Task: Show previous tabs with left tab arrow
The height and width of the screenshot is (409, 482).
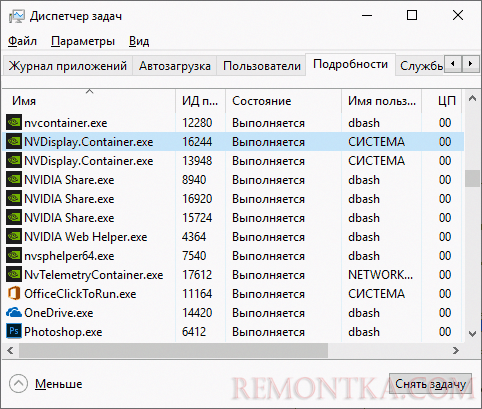Action: click(453, 63)
